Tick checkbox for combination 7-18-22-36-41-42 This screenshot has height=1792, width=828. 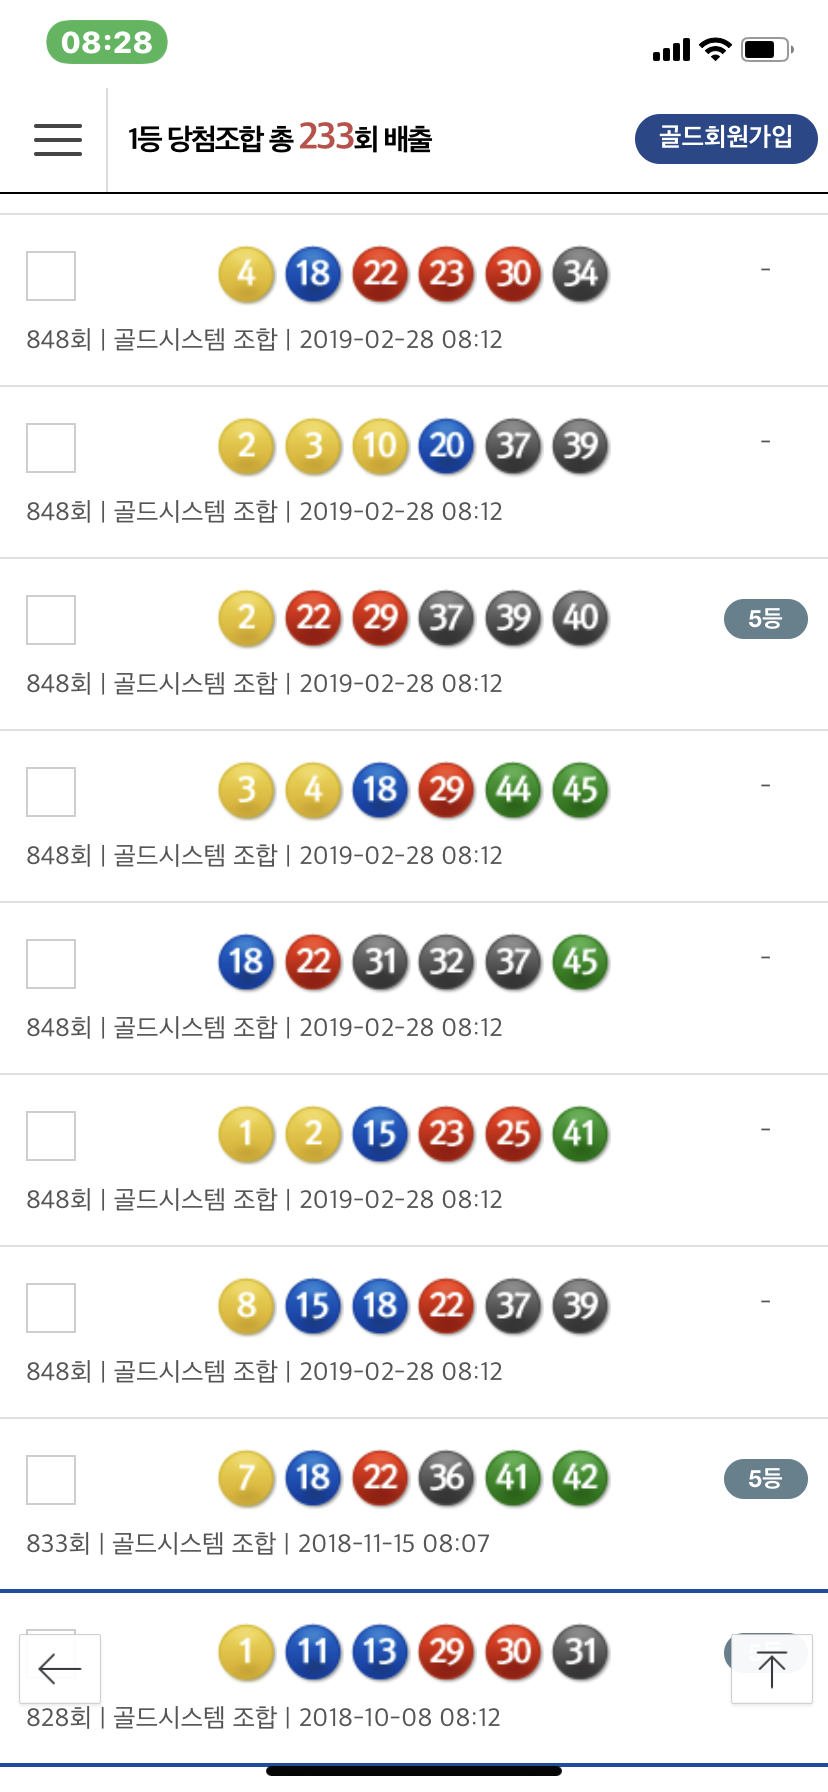[51, 1479]
